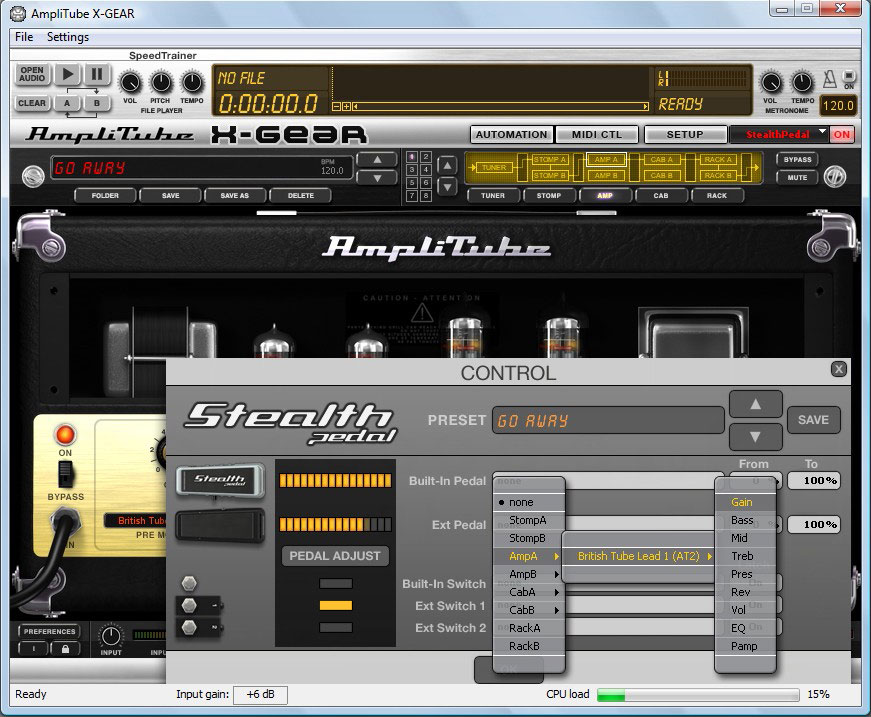Click the PEDAL ADJUST button

point(335,556)
